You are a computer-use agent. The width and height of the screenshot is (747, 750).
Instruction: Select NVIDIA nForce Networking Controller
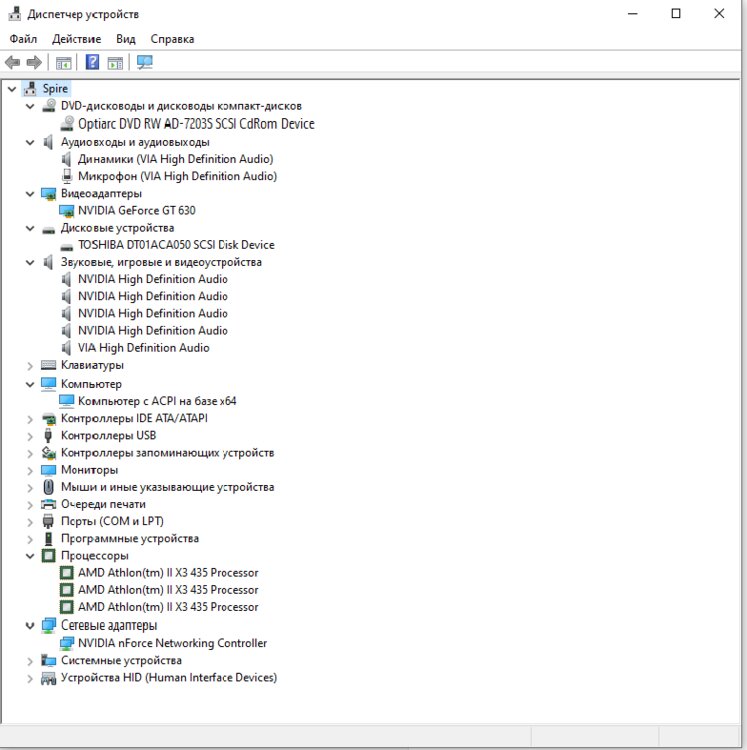click(x=172, y=644)
